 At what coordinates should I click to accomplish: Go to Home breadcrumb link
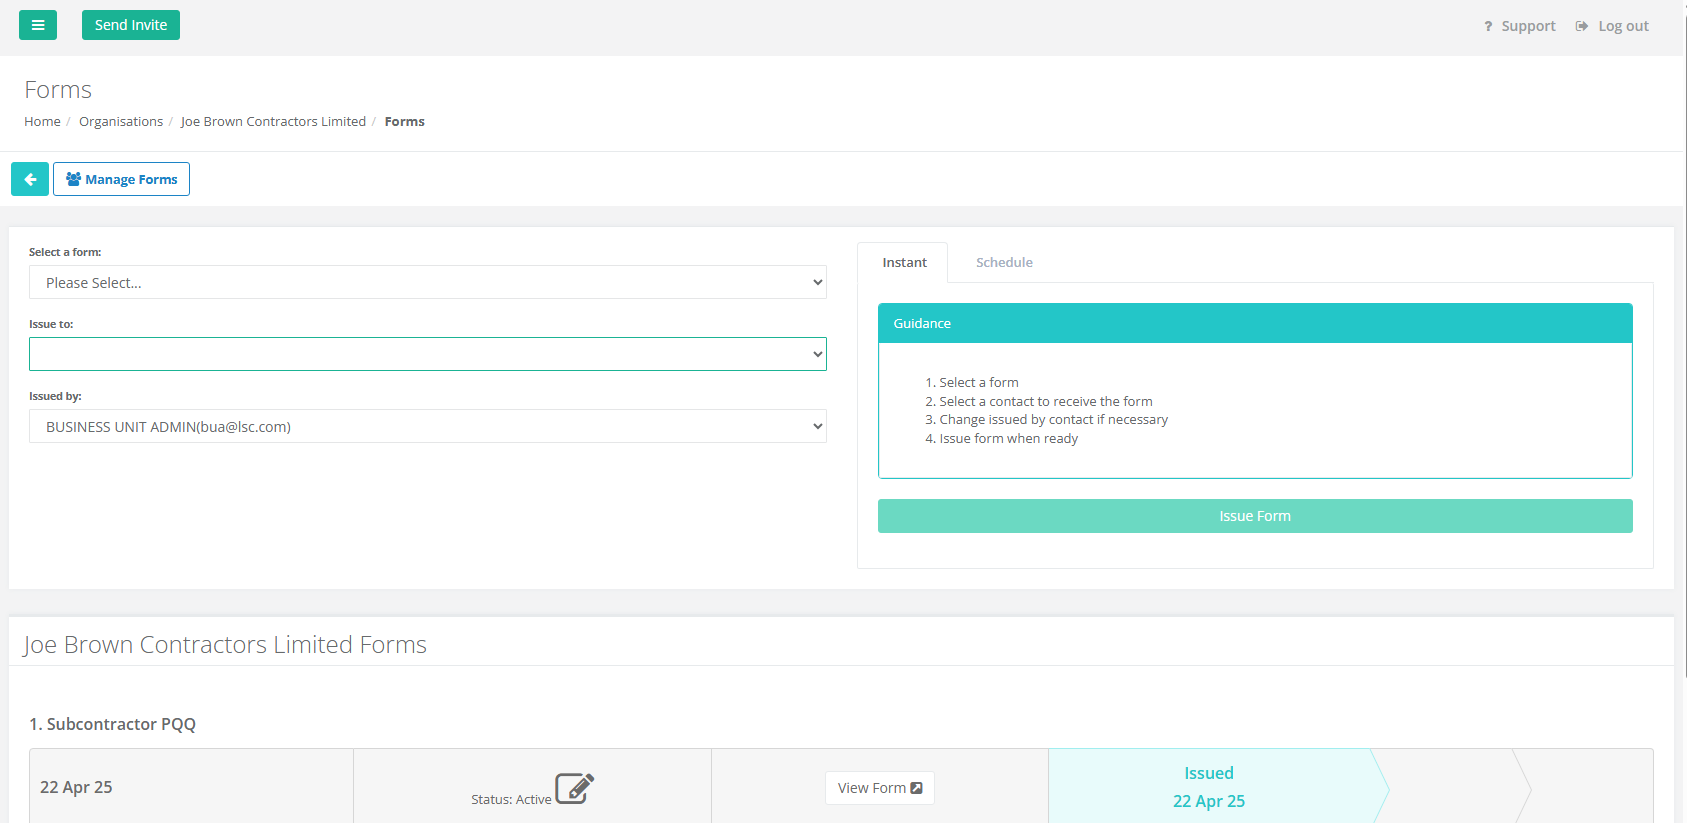click(42, 121)
